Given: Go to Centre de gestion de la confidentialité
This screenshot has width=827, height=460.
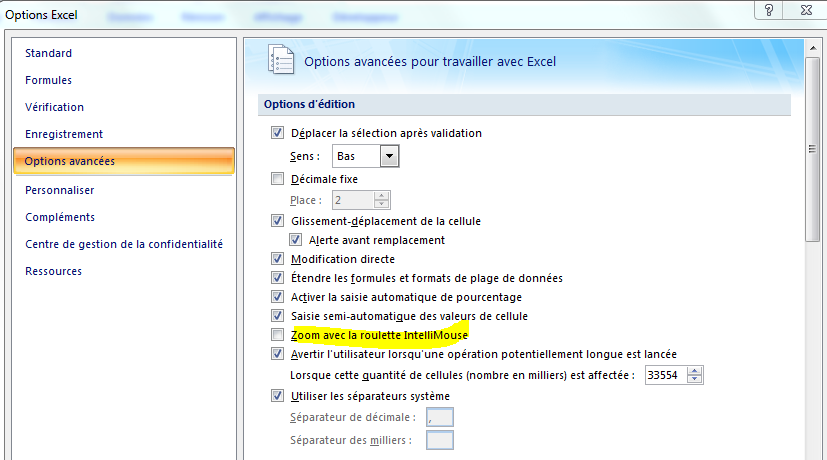Looking at the screenshot, I should coord(124,244).
